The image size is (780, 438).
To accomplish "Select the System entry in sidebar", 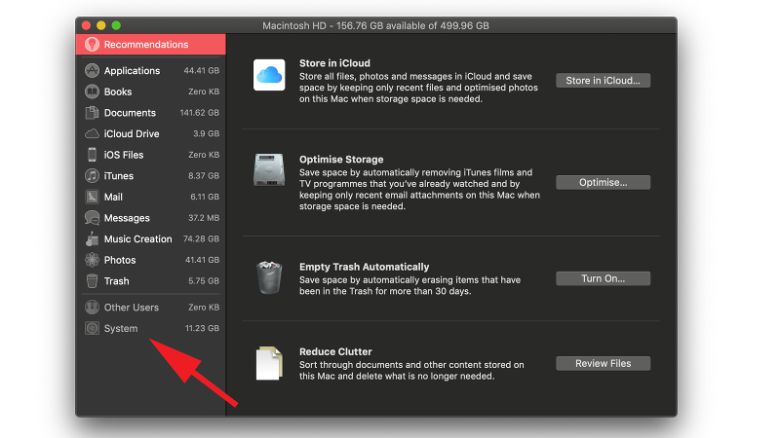I will (121, 328).
